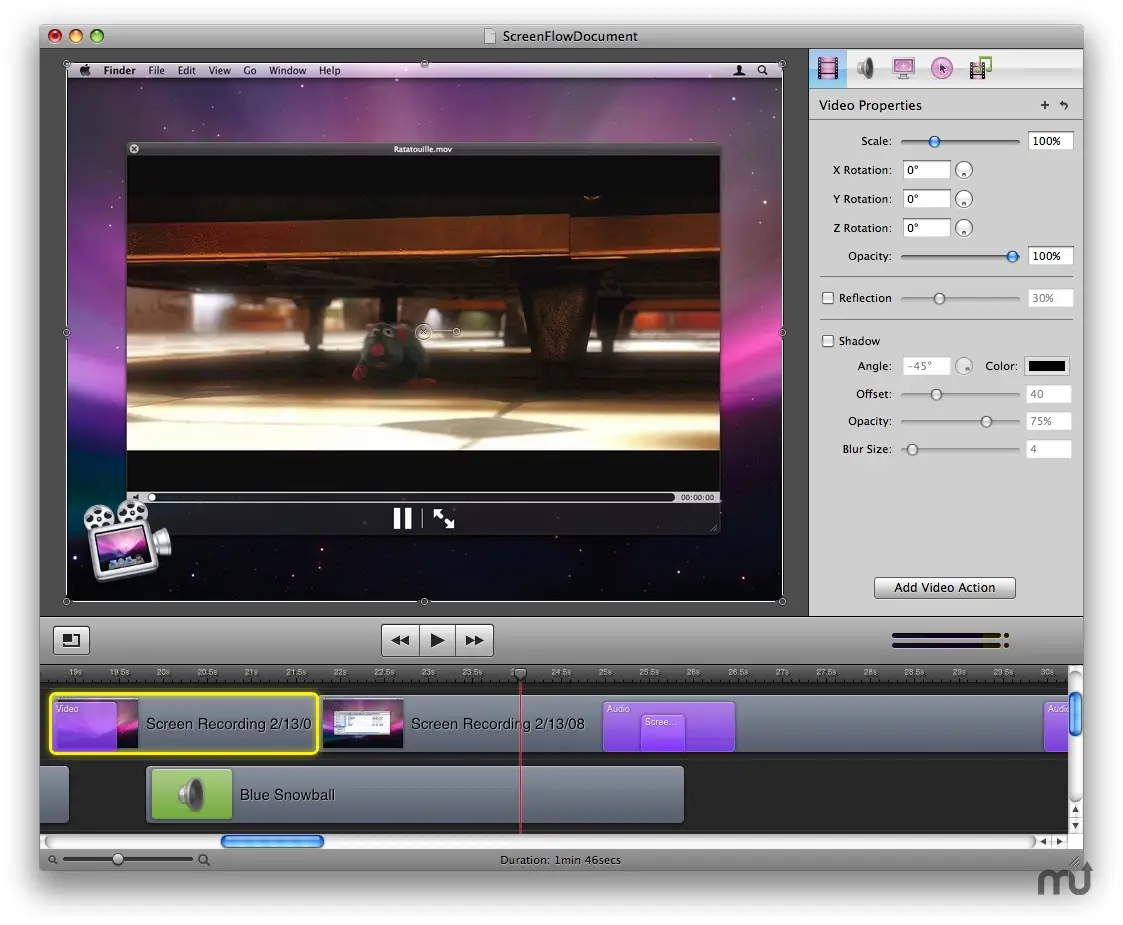Click the Z Rotation dial

point(964,228)
